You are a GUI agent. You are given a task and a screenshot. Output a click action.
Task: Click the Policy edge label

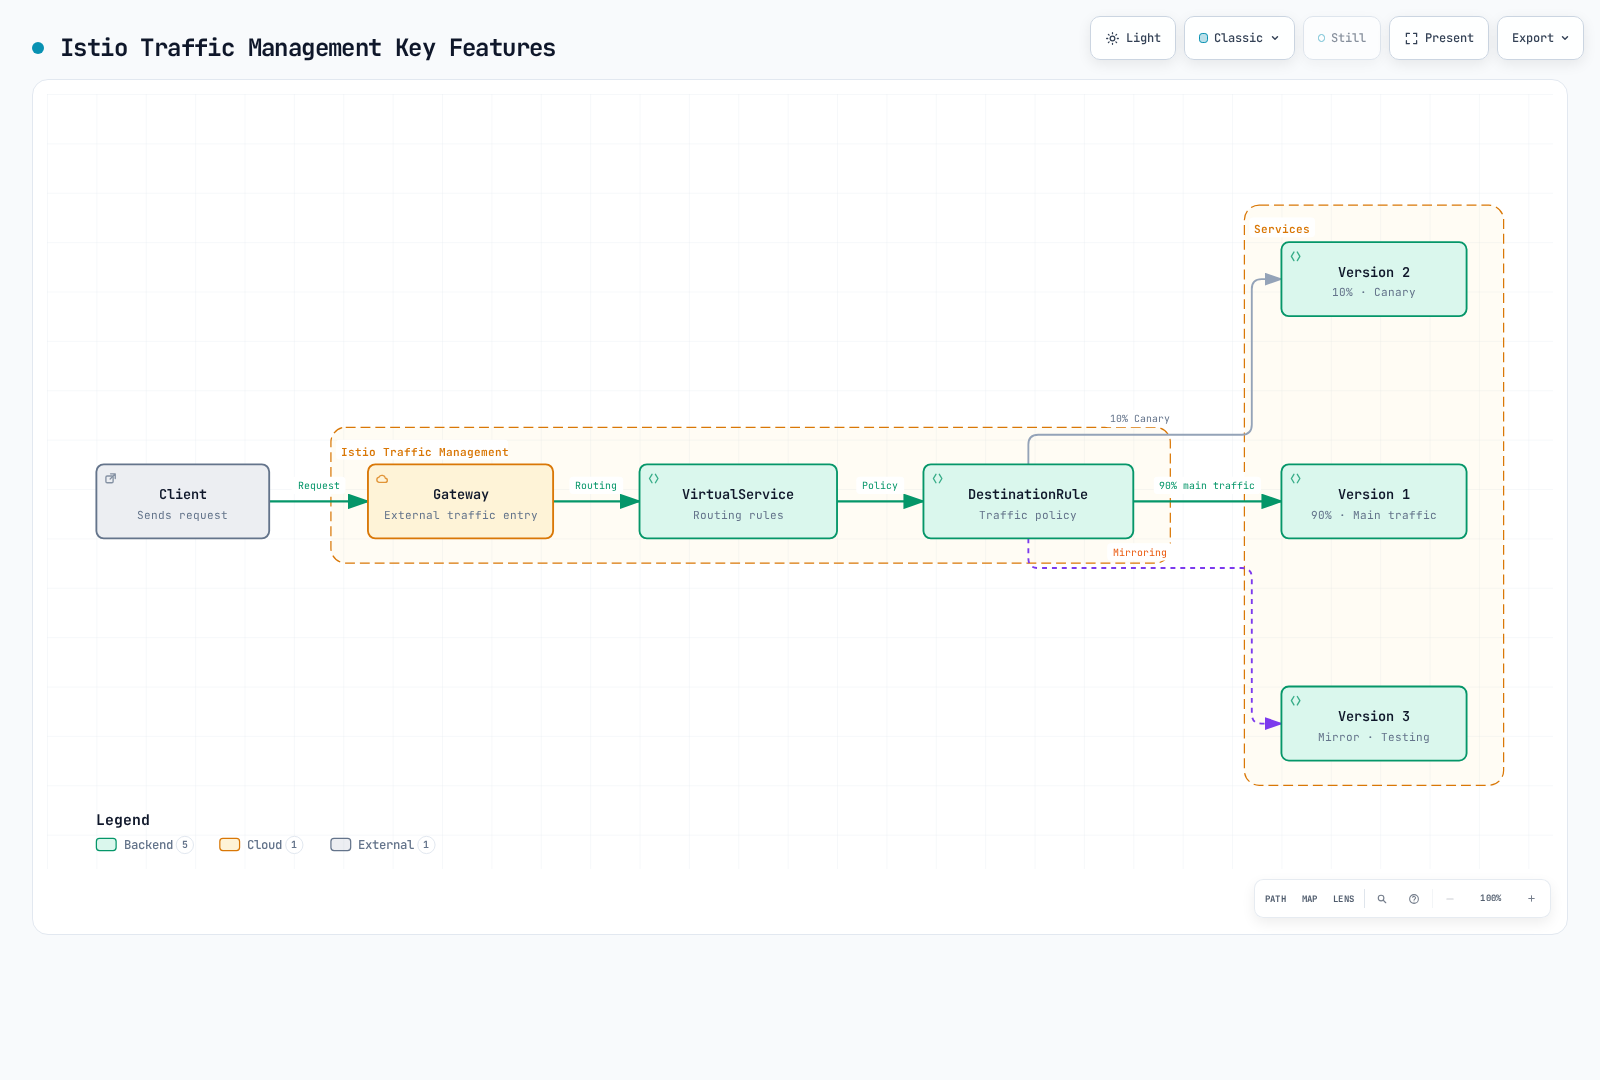click(880, 486)
